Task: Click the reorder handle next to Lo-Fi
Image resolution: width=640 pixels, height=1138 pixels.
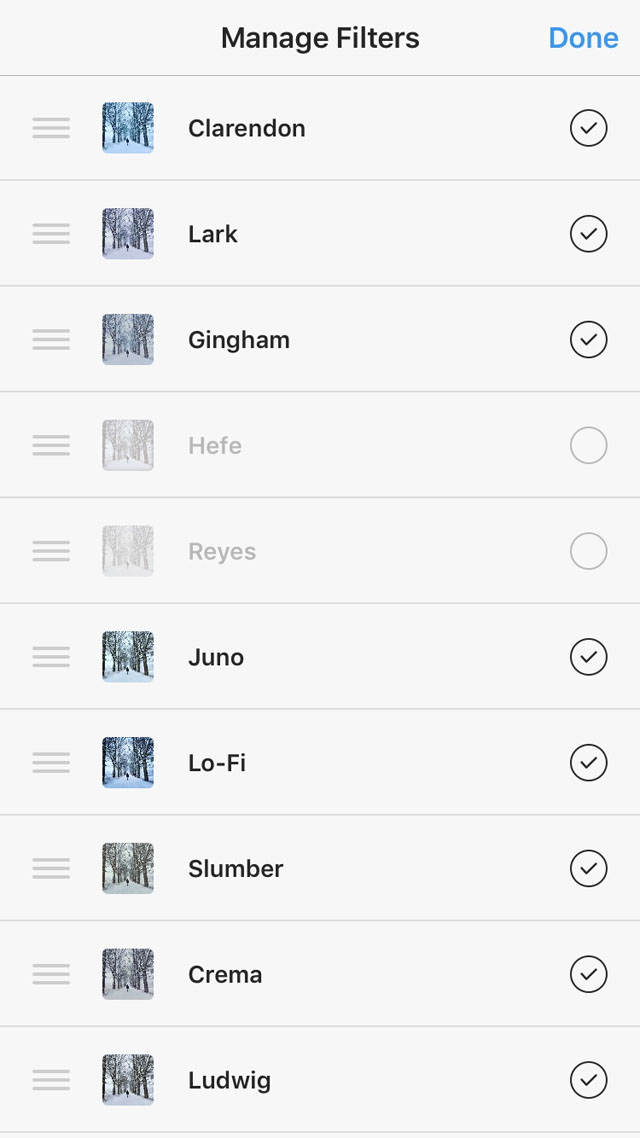Action: point(51,763)
